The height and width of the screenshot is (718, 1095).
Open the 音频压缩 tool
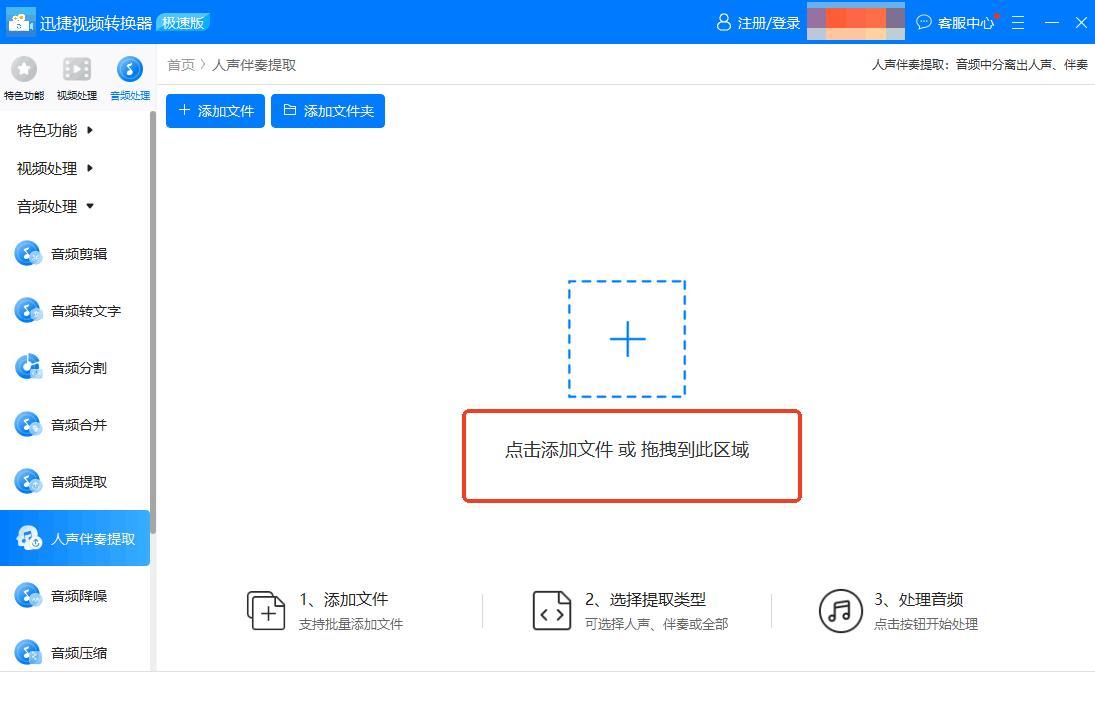click(x=78, y=653)
